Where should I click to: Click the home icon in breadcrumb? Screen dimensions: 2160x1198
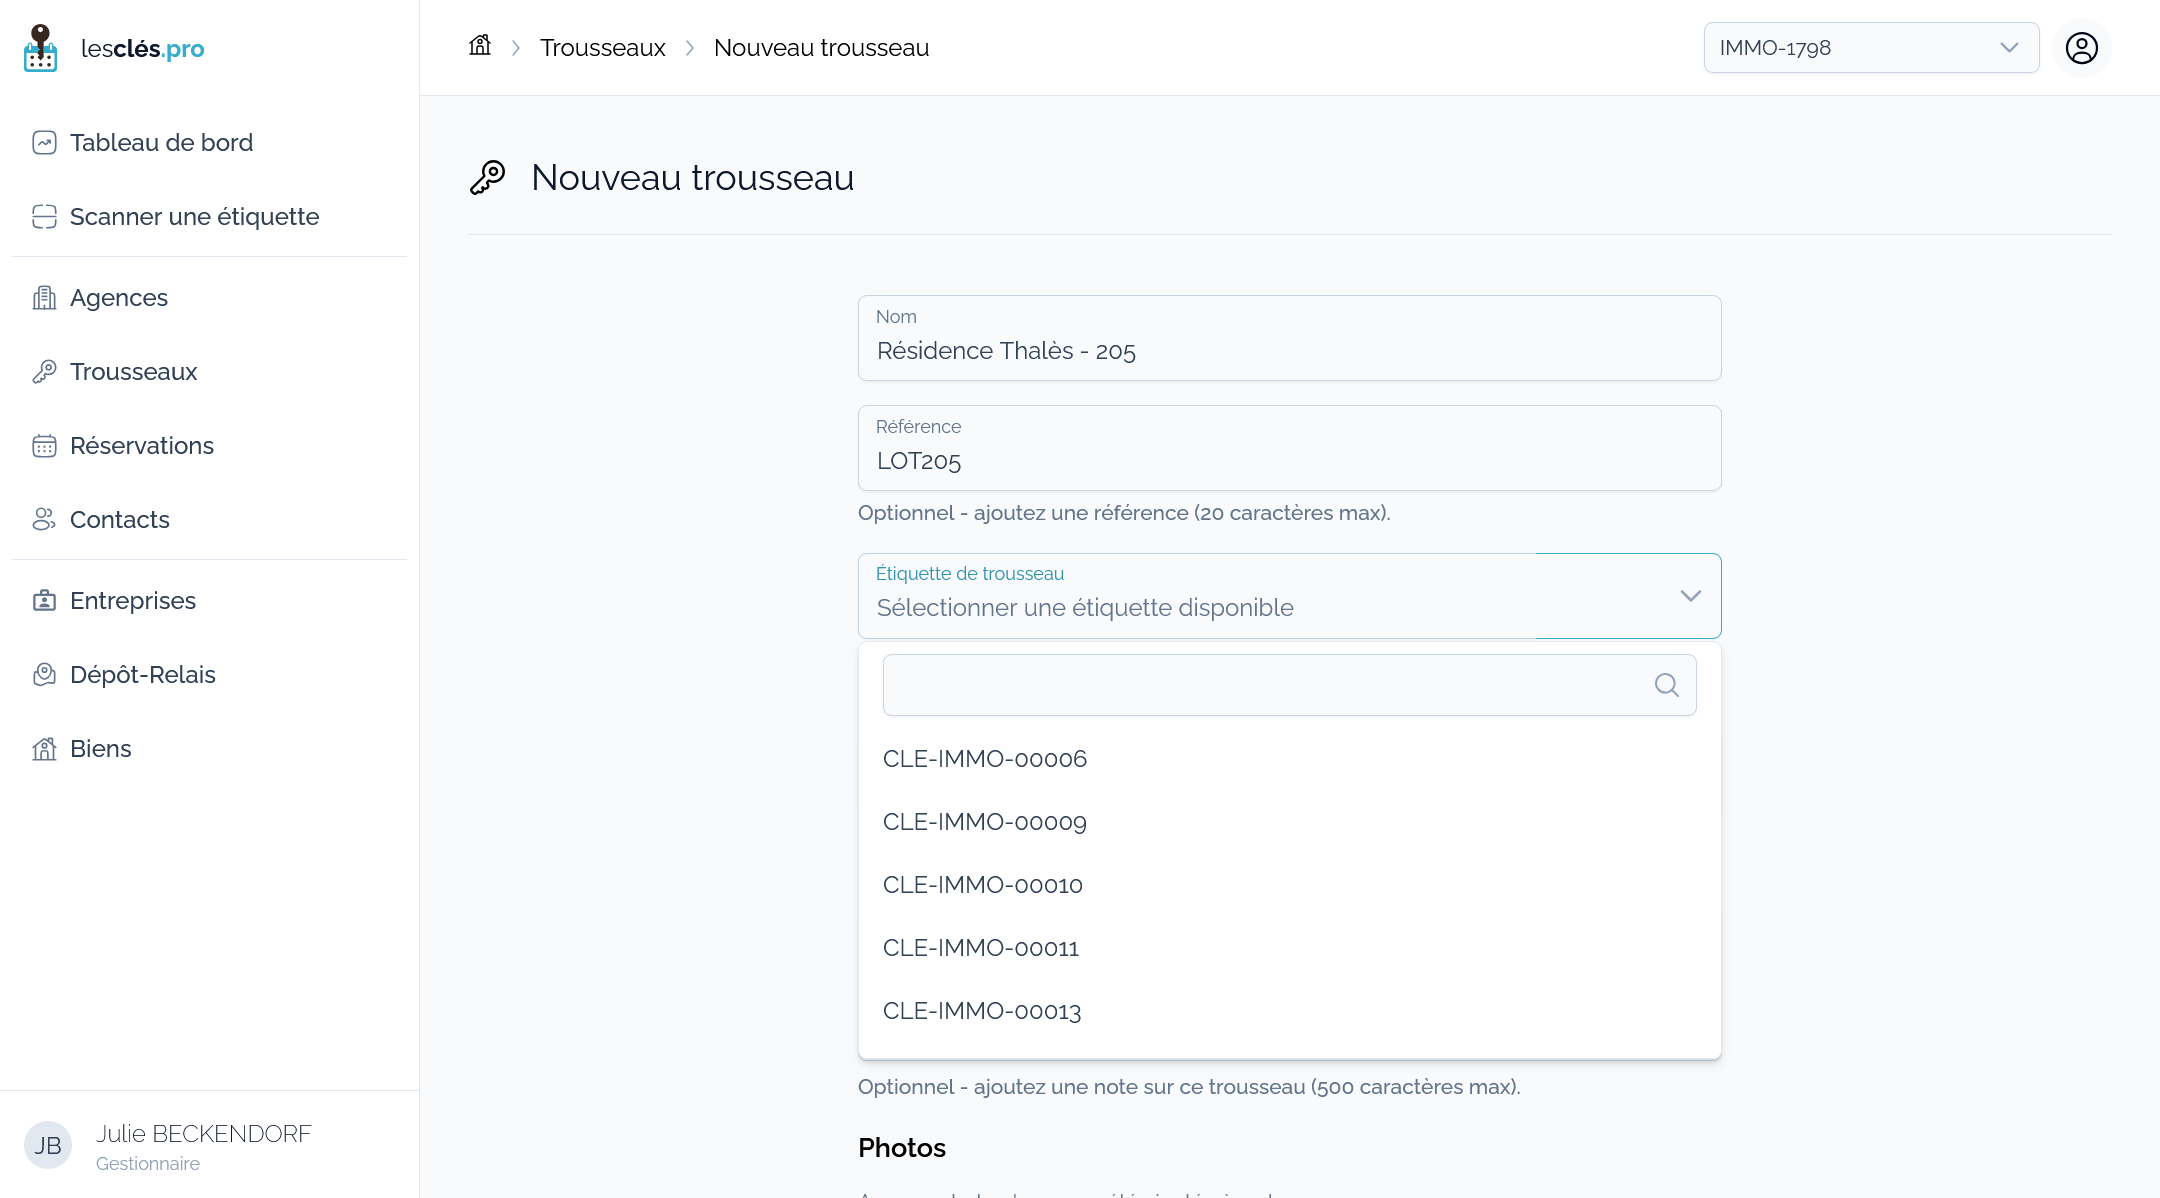pyautogui.click(x=480, y=46)
